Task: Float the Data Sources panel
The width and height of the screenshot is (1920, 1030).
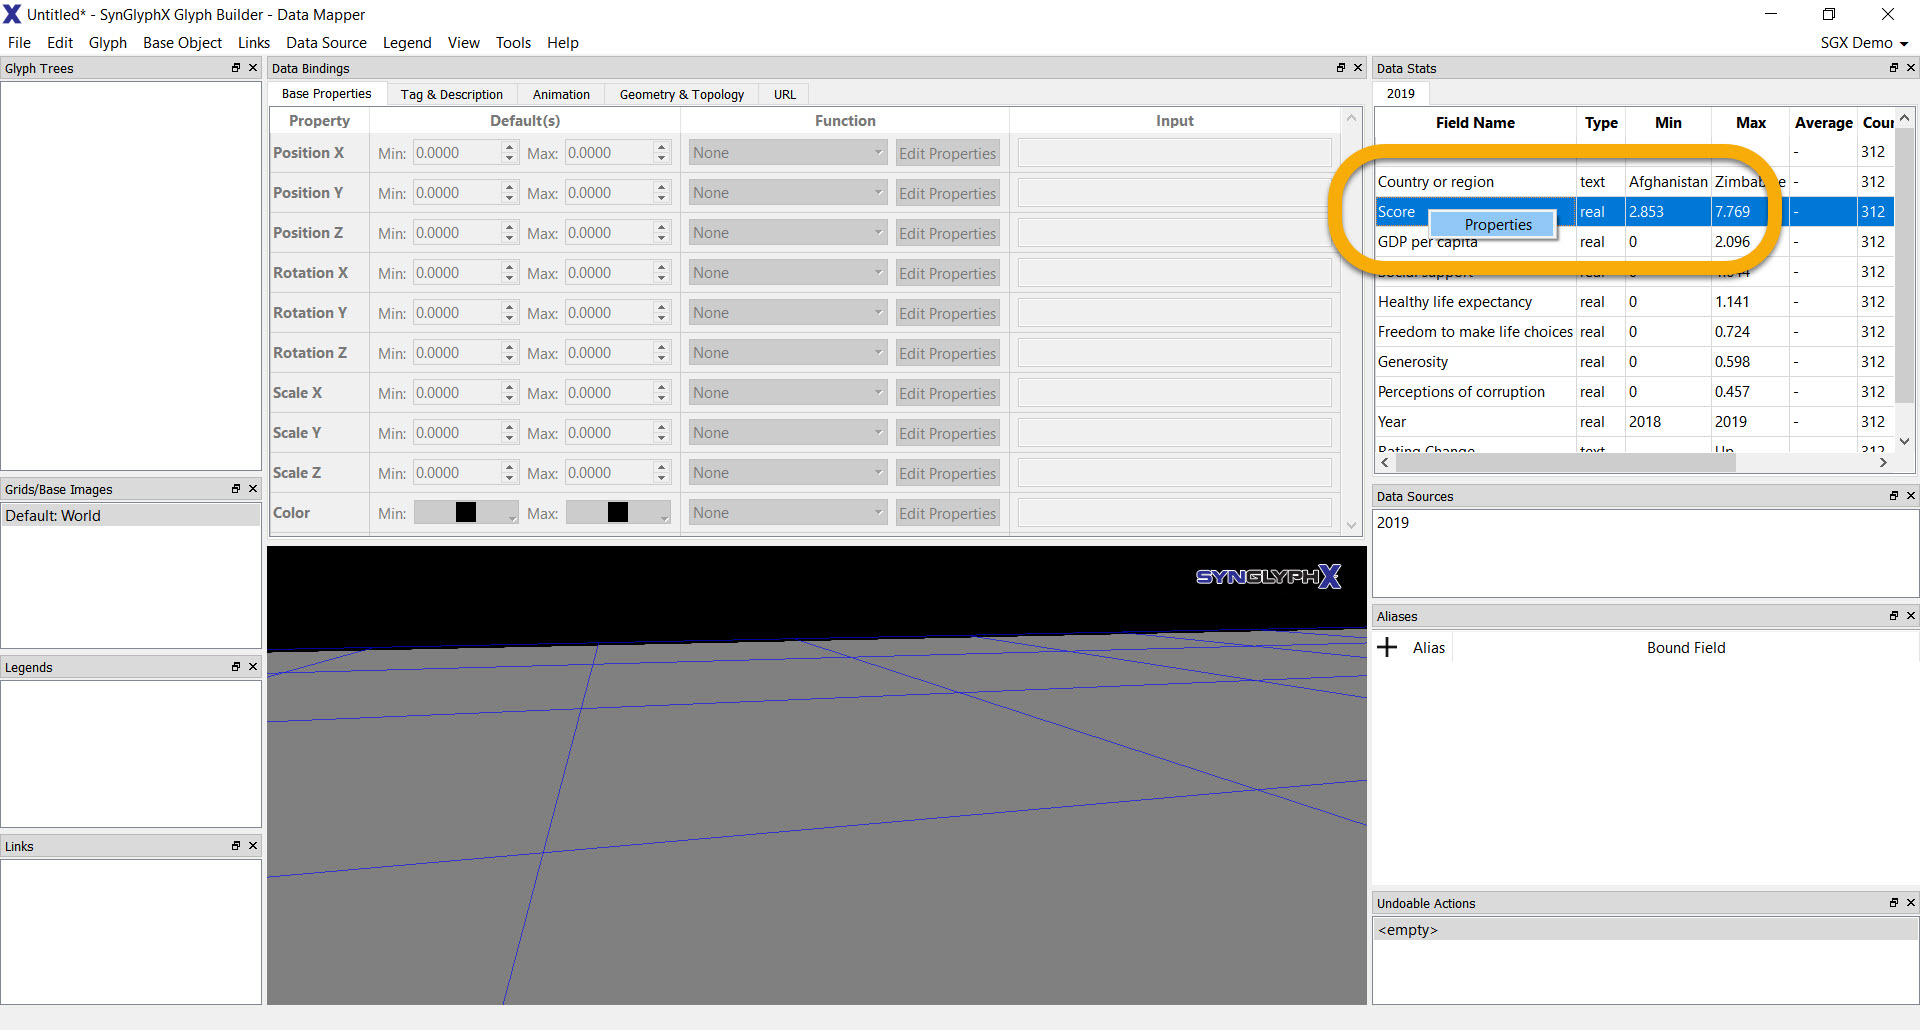Action: click(1894, 496)
